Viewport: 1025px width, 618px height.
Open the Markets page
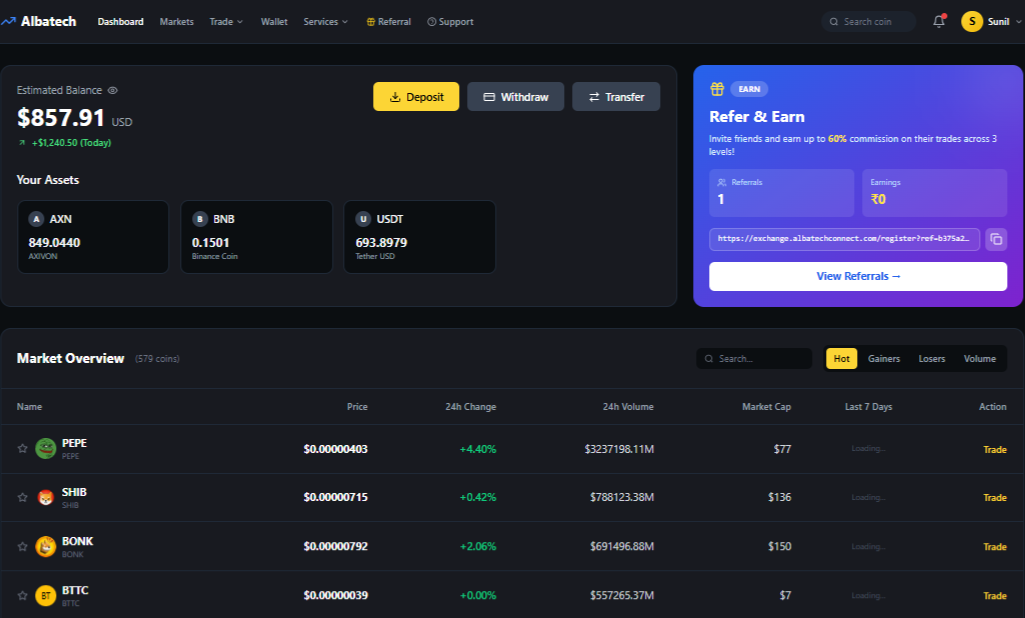click(176, 22)
